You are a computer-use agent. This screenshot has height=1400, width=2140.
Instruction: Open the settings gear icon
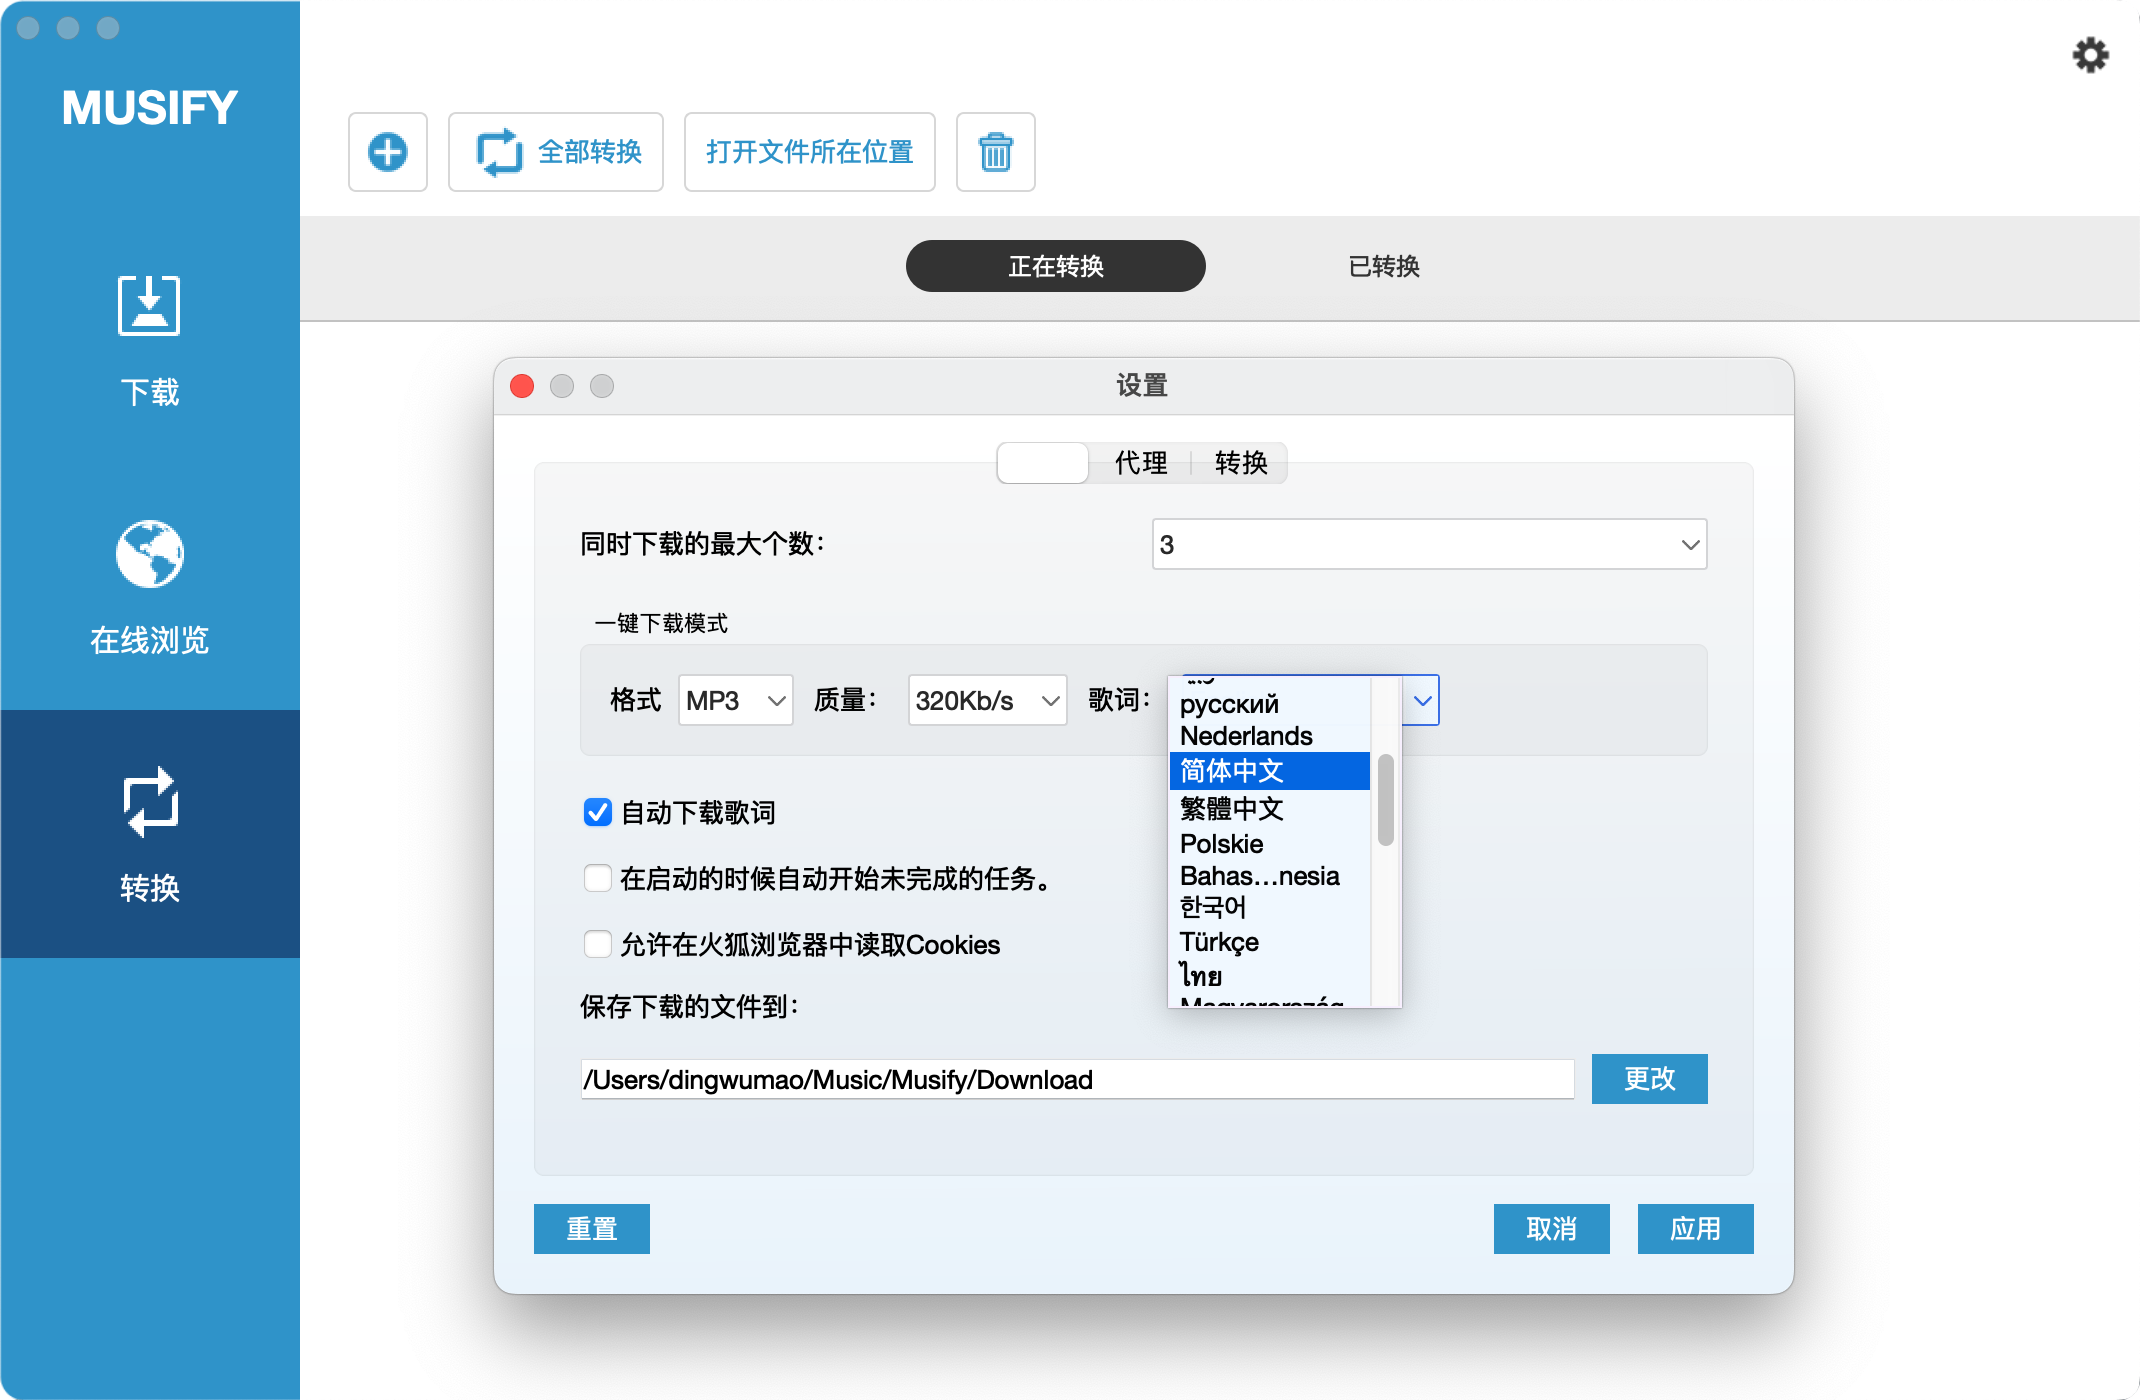2090,55
